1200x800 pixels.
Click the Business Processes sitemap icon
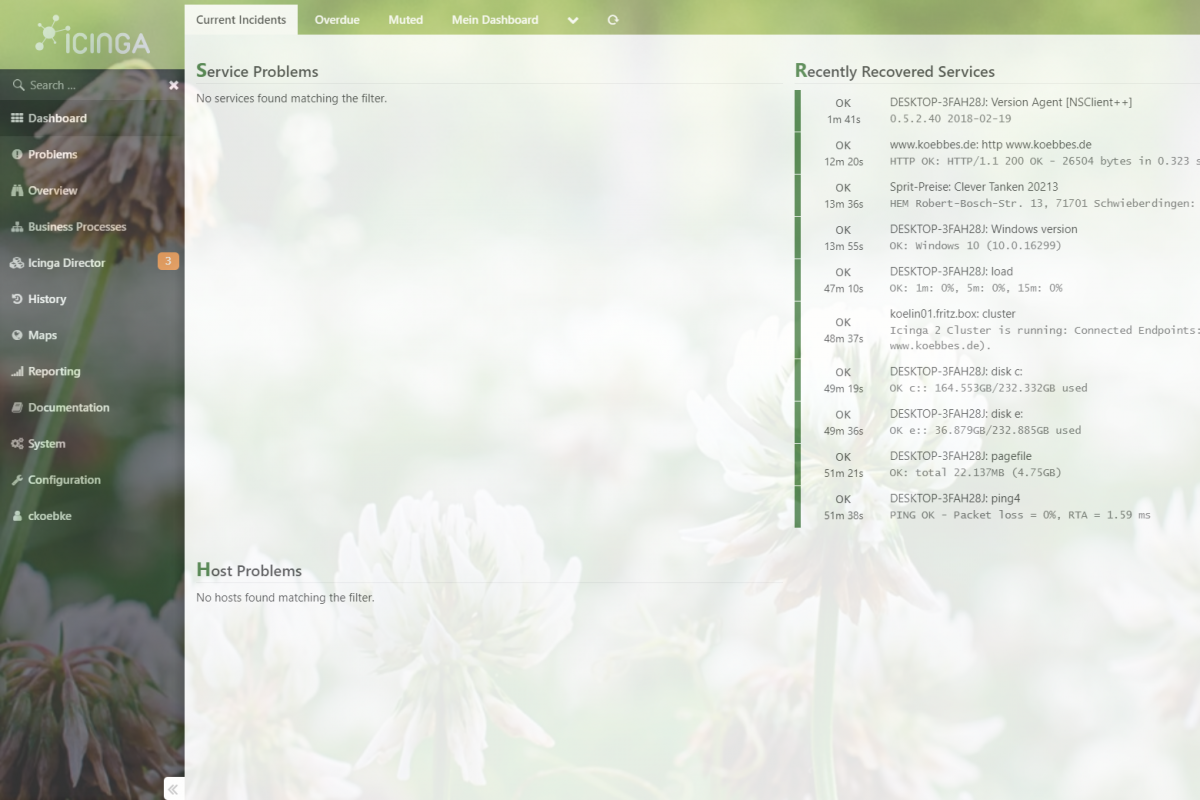tap(17, 227)
